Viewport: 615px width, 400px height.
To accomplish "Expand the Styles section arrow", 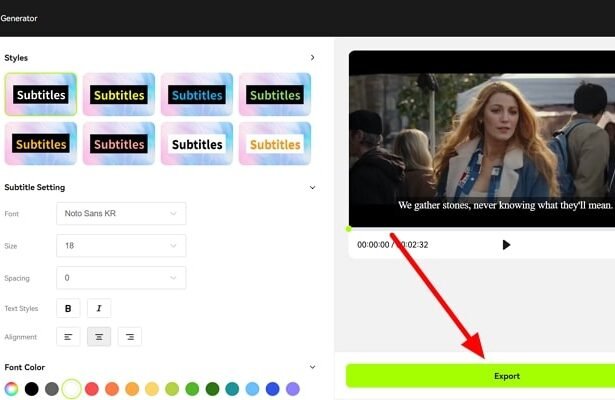I will pyautogui.click(x=312, y=58).
